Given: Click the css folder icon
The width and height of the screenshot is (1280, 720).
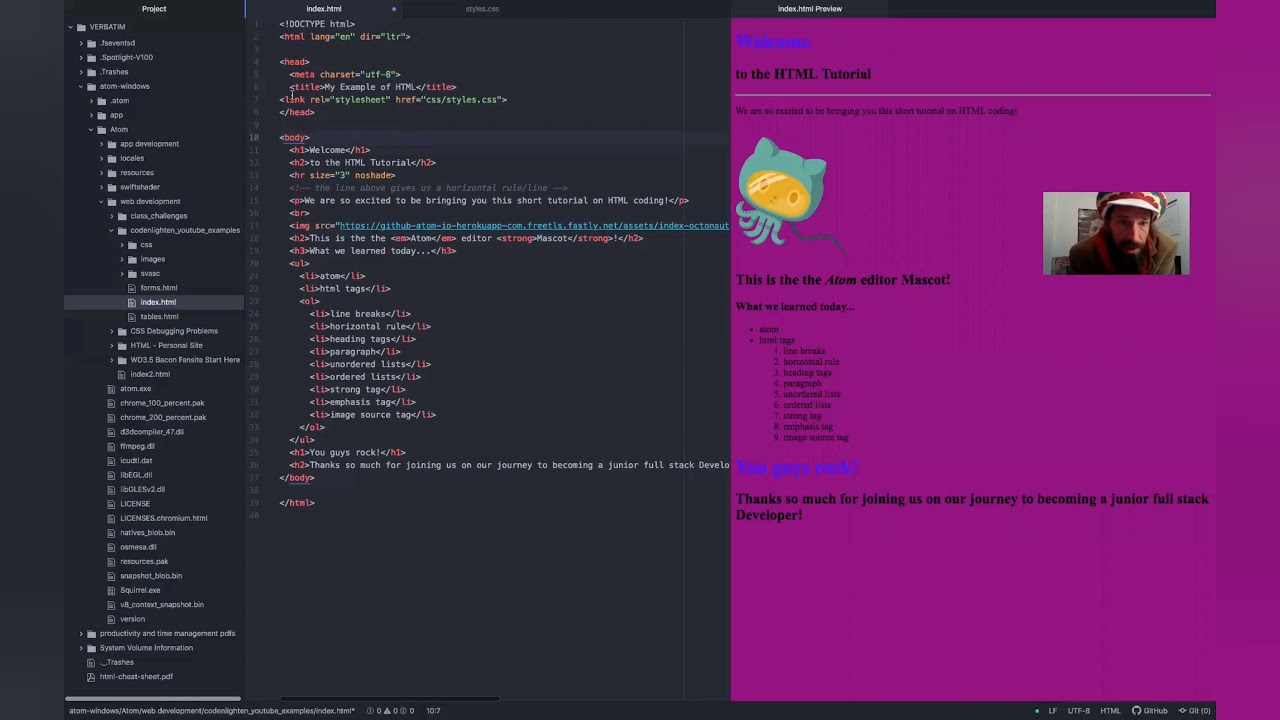Looking at the screenshot, I should tap(132, 245).
